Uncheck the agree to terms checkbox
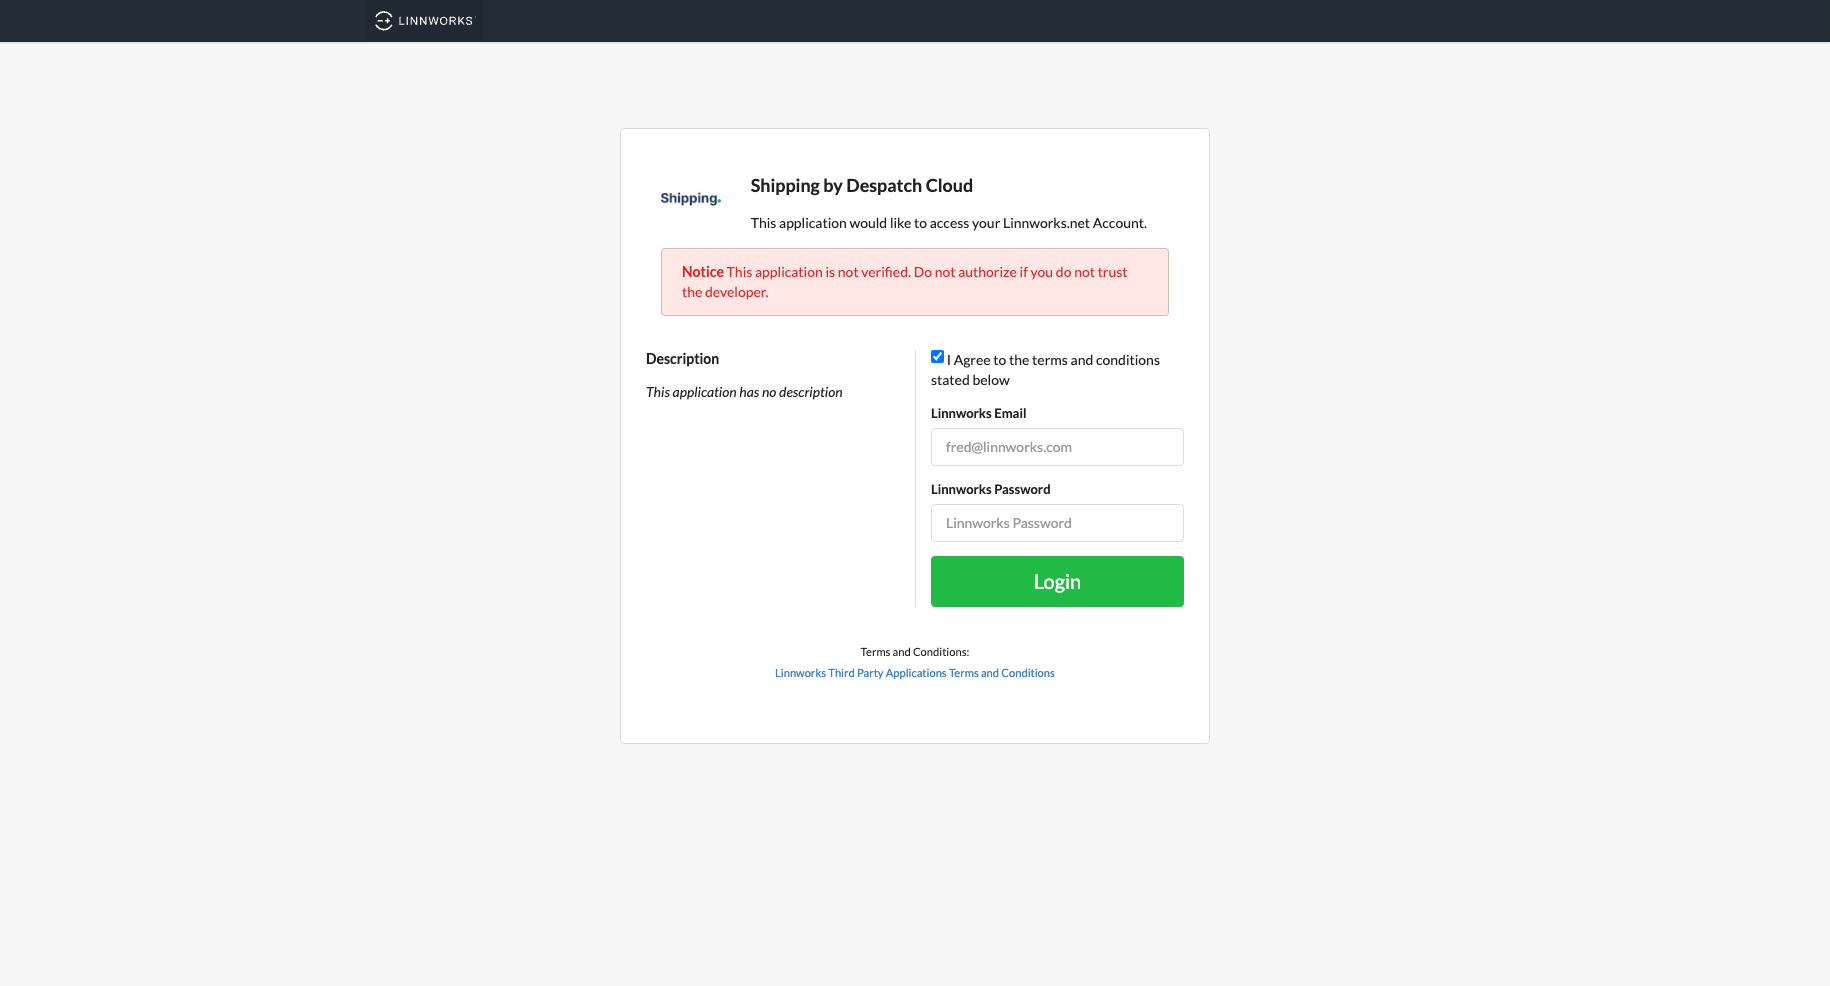This screenshot has height=986, width=1830. (937, 357)
